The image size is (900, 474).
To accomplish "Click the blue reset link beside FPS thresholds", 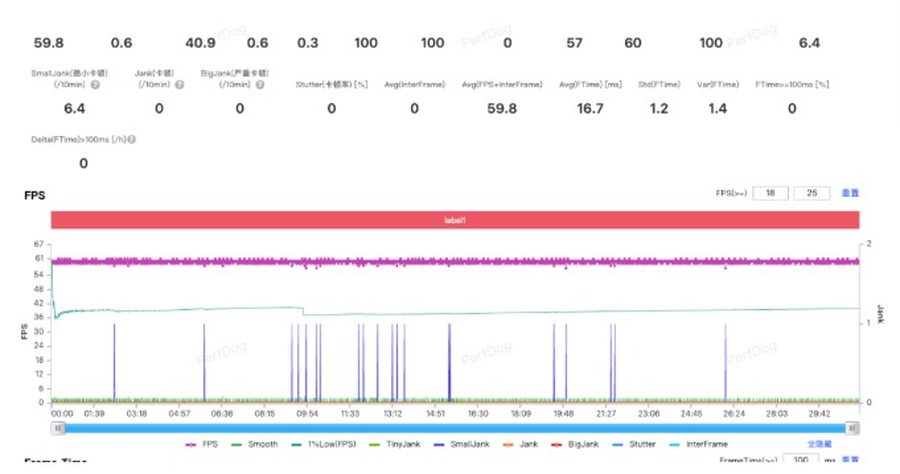I will 849,193.
